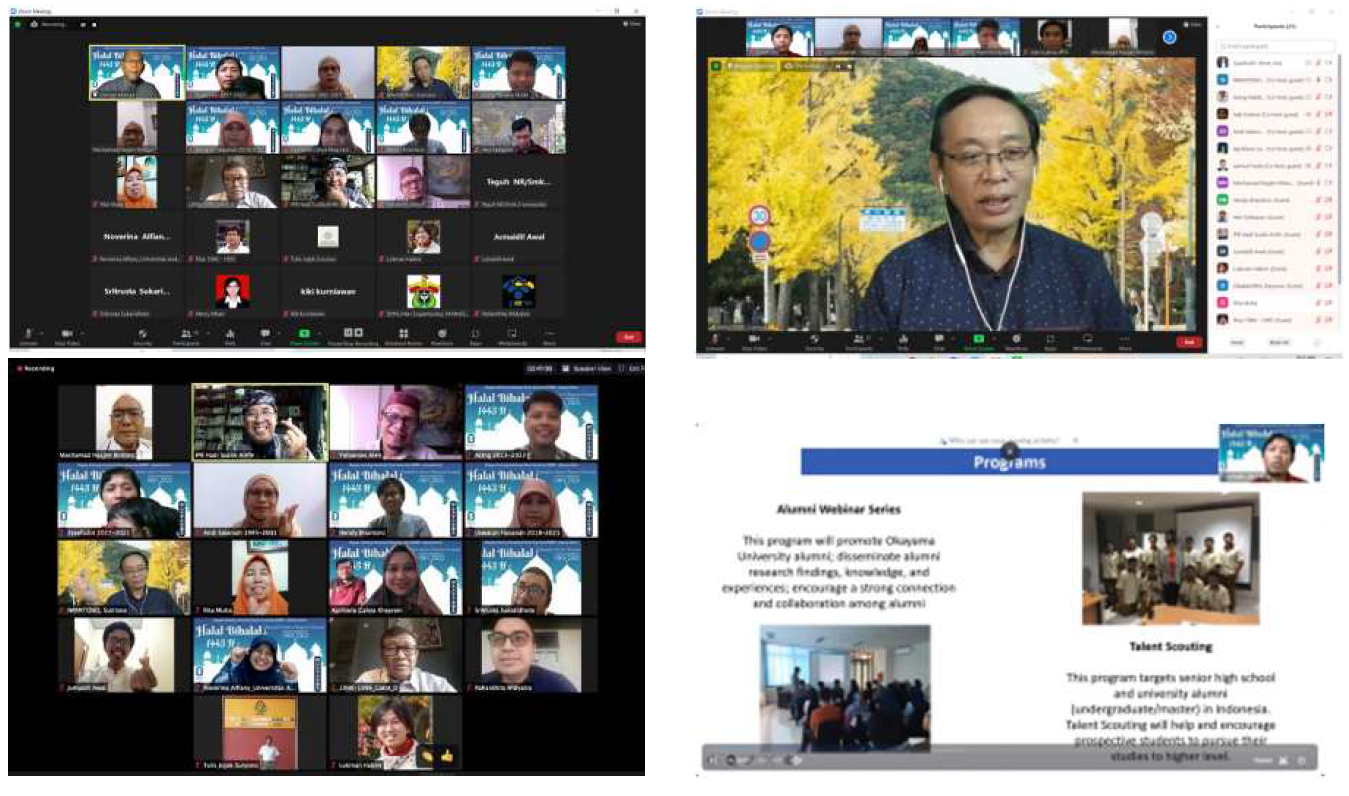Open Security in the top-left gallery meeting toolbar
Image resolution: width=1349 pixels, height=796 pixels.
coord(142,335)
